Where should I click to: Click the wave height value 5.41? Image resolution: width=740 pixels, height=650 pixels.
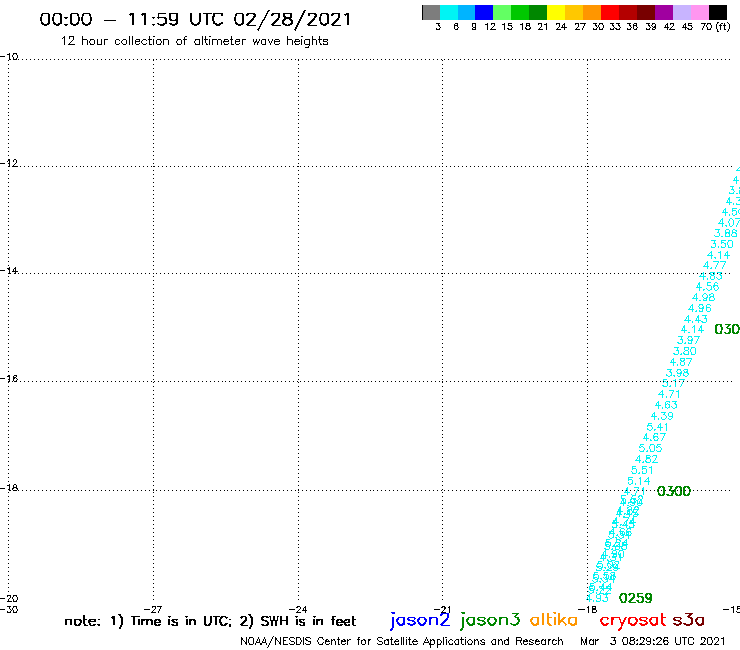coord(658,427)
